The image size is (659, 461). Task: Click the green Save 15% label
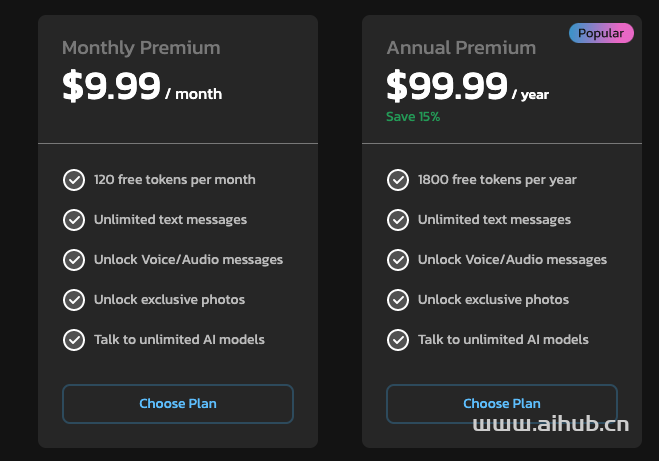413,117
